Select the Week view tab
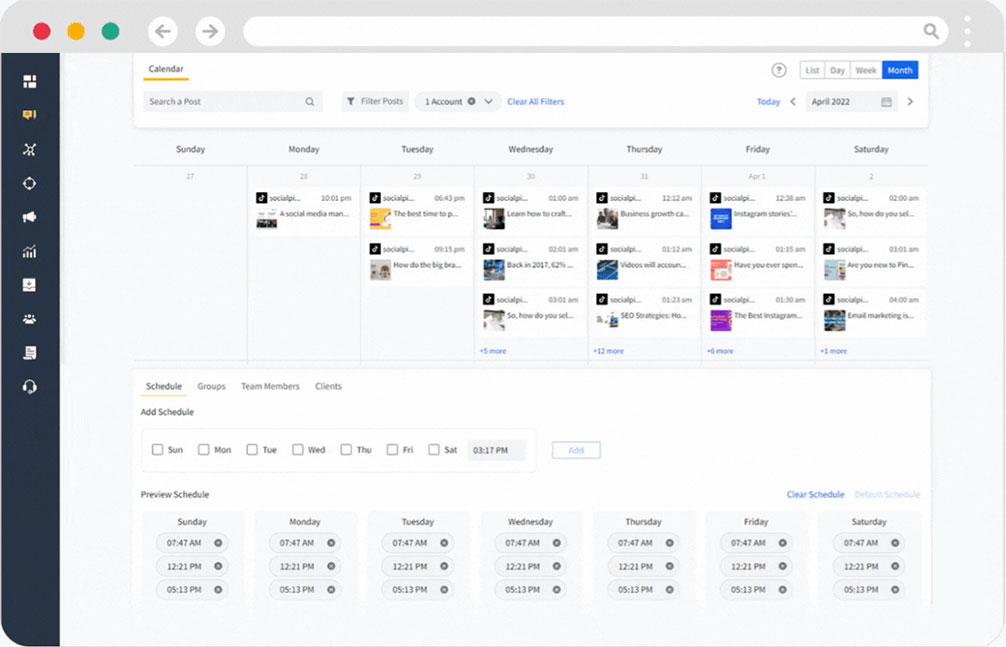Image resolution: width=1006 pixels, height=647 pixels. [x=866, y=70]
